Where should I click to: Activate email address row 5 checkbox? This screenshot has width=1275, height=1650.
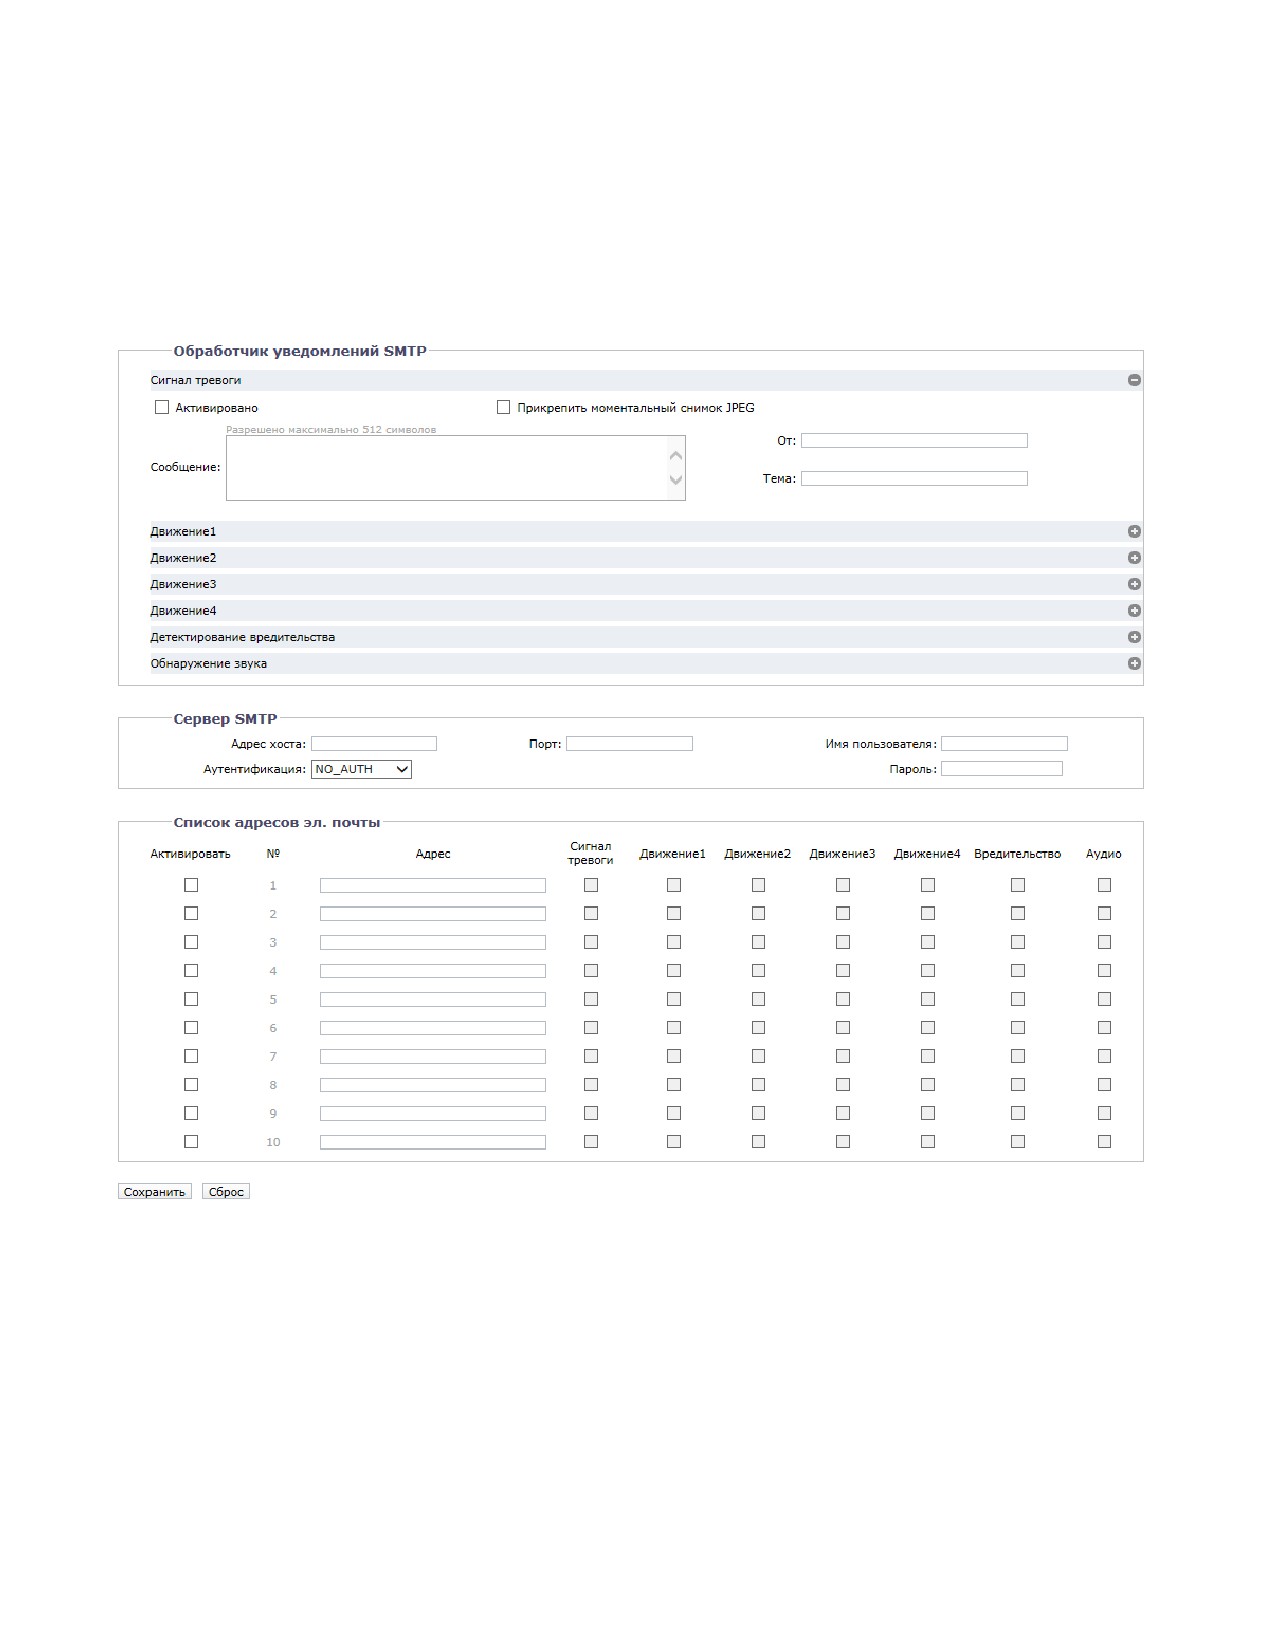coord(191,999)
